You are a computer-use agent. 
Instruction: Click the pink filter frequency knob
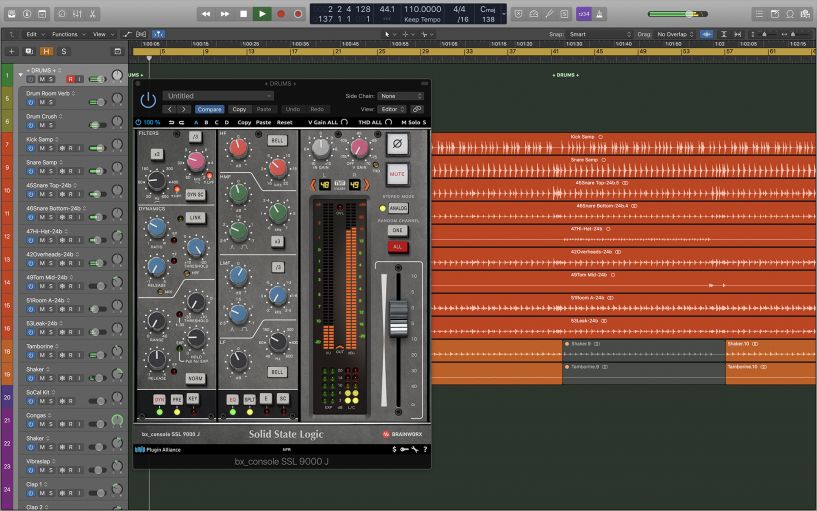tap(196, 161)
